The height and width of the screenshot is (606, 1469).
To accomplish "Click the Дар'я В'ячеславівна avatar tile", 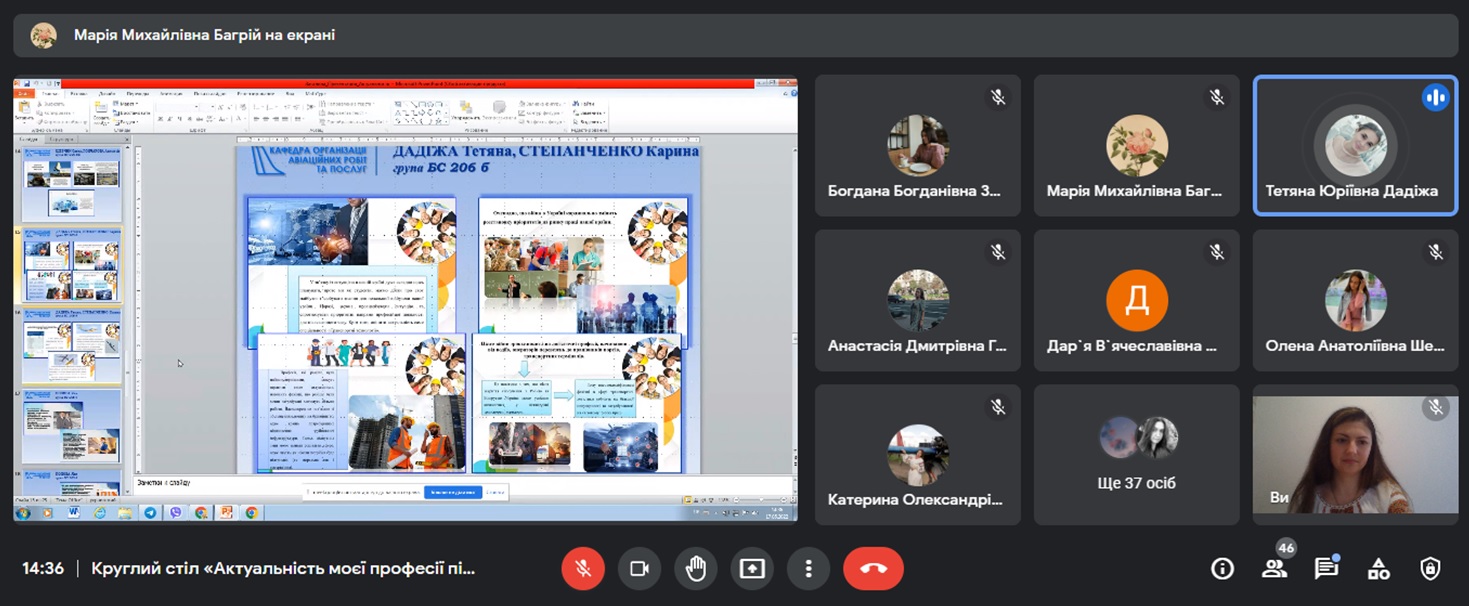I will [1136, 300].
